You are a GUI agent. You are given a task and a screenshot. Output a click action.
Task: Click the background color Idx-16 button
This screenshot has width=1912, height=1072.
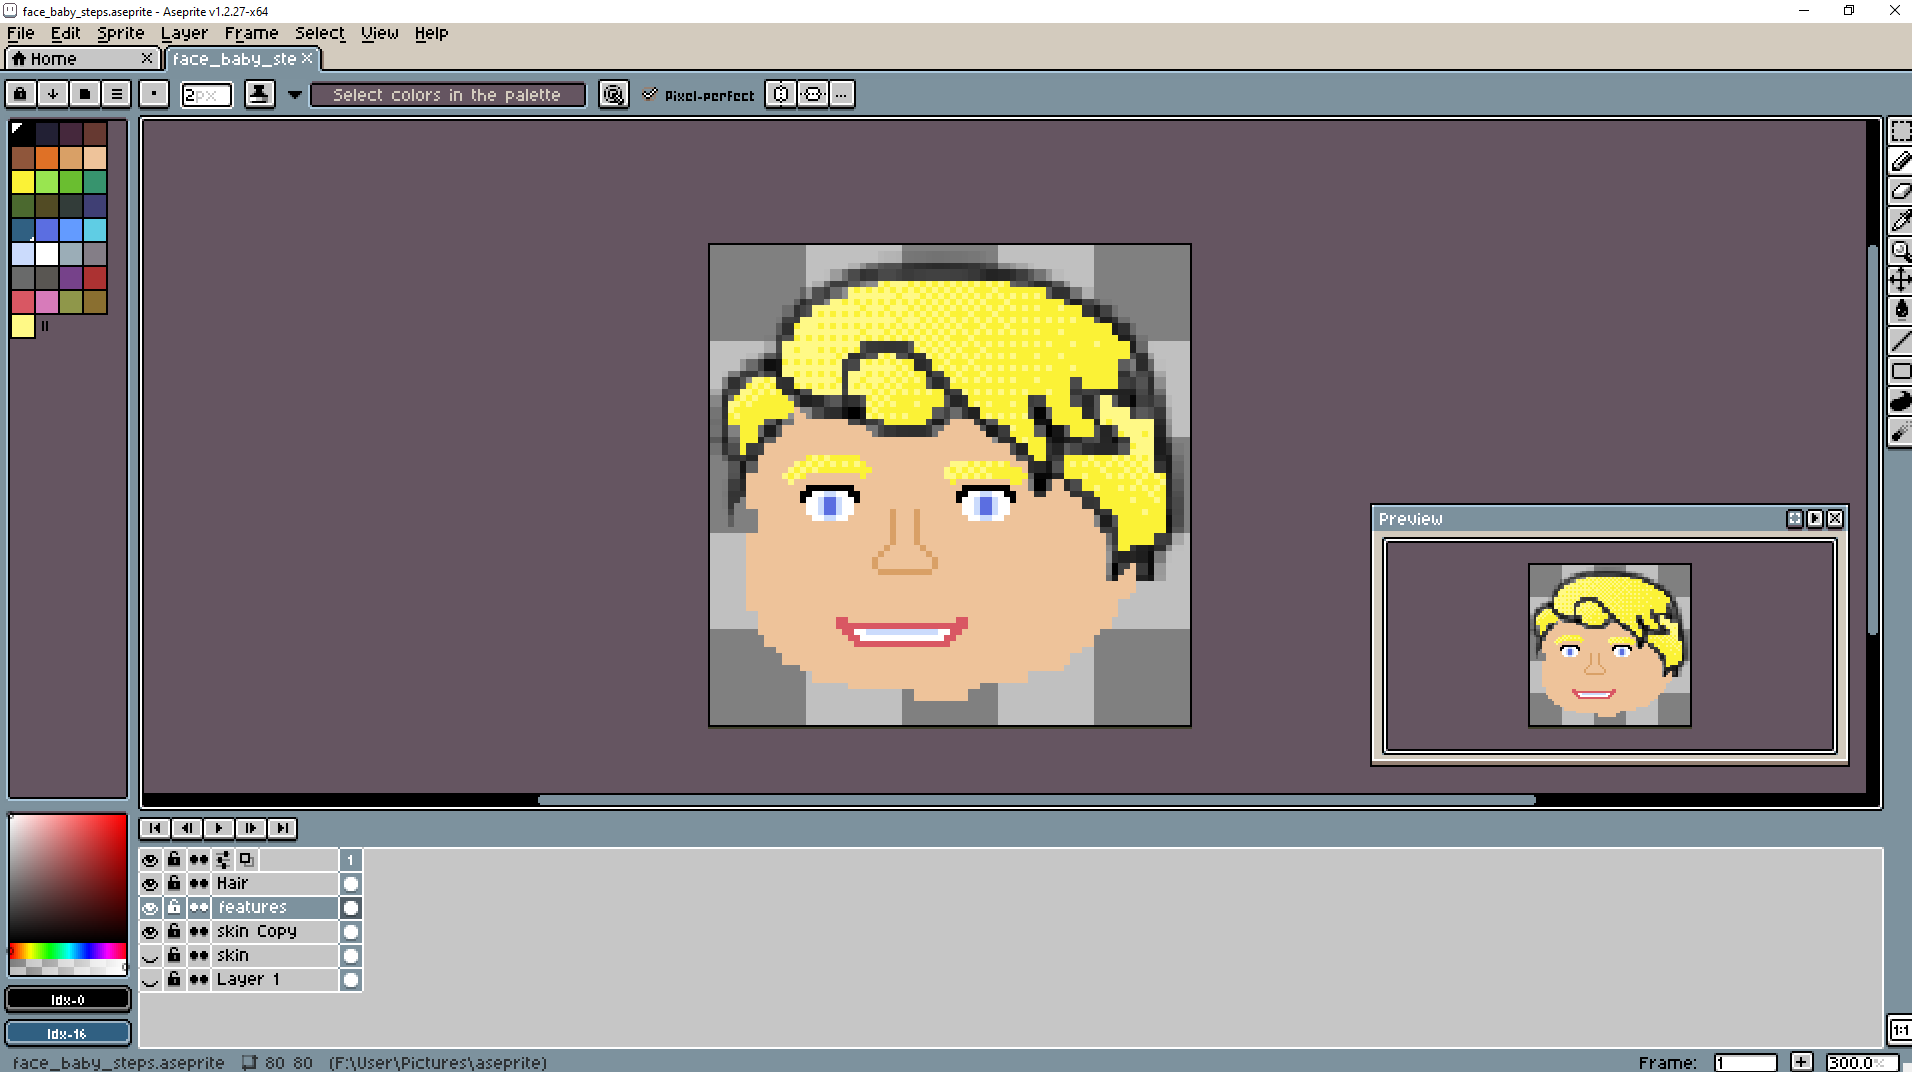pyautogui.click(x=68, y=1033)
